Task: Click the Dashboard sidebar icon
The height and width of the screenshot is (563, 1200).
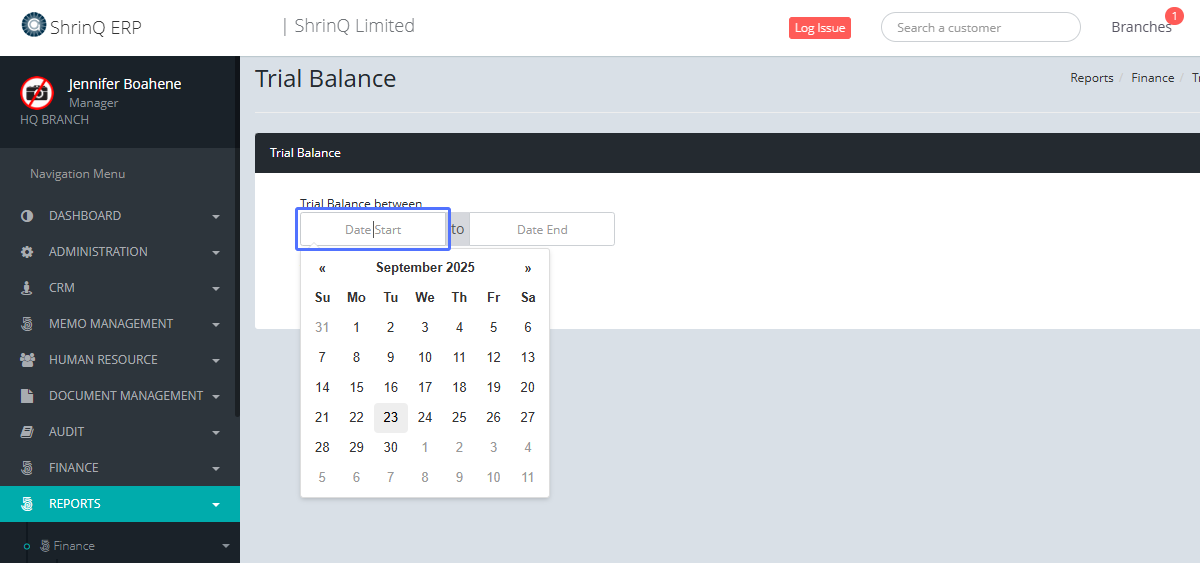Action: tap(27, 216)
